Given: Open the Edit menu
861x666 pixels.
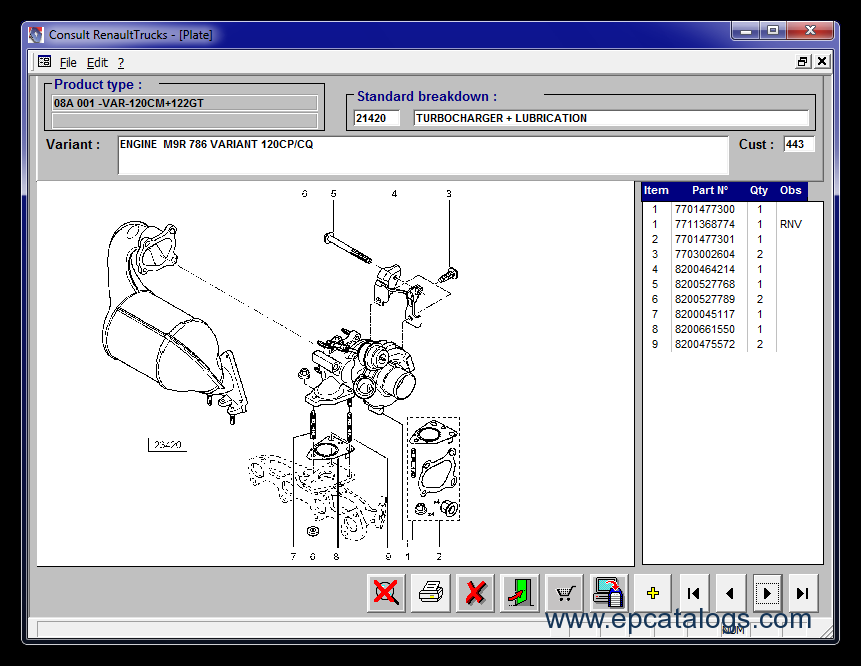Looking at the screenshot, I should (x=97, y=63).
